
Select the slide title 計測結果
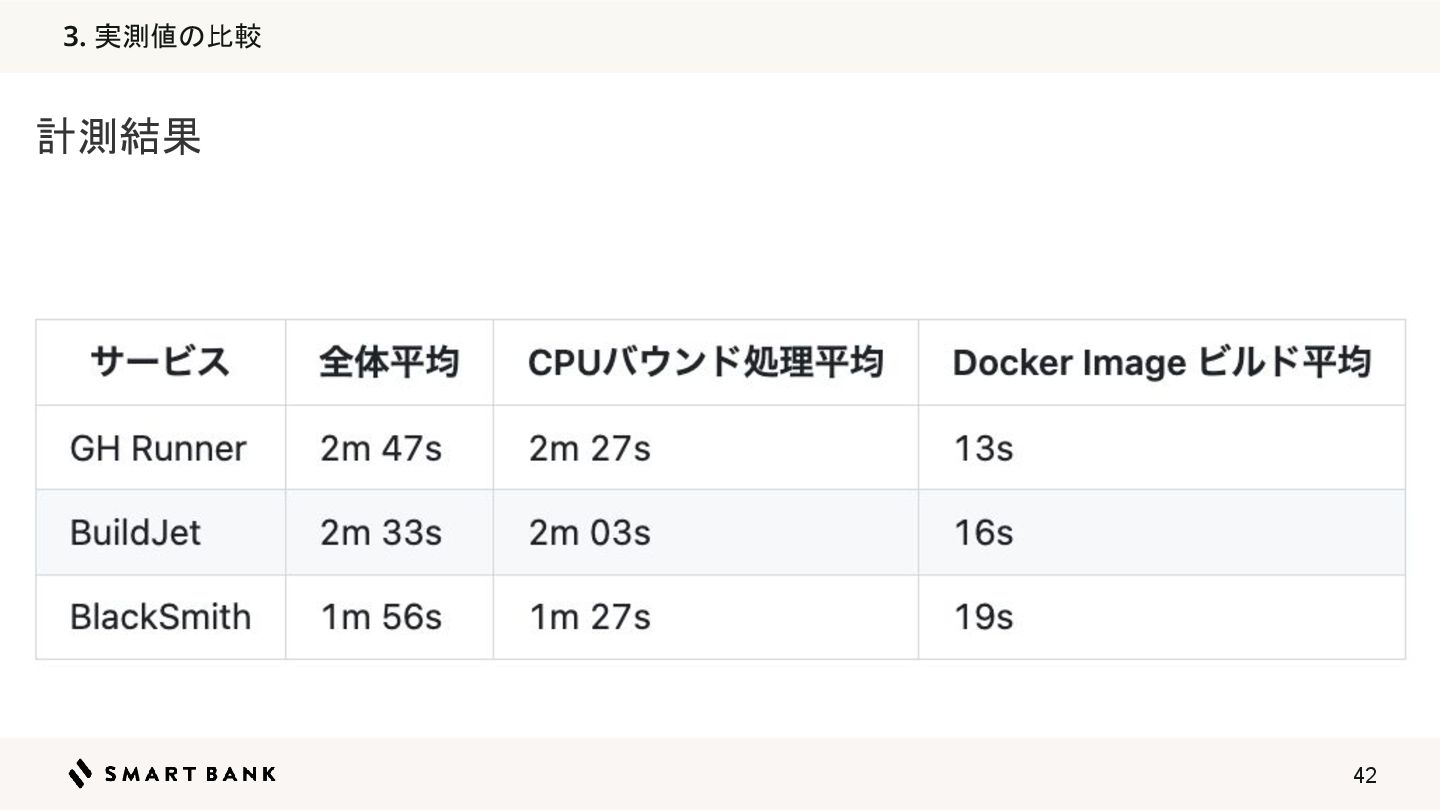[x=119, y=137]
